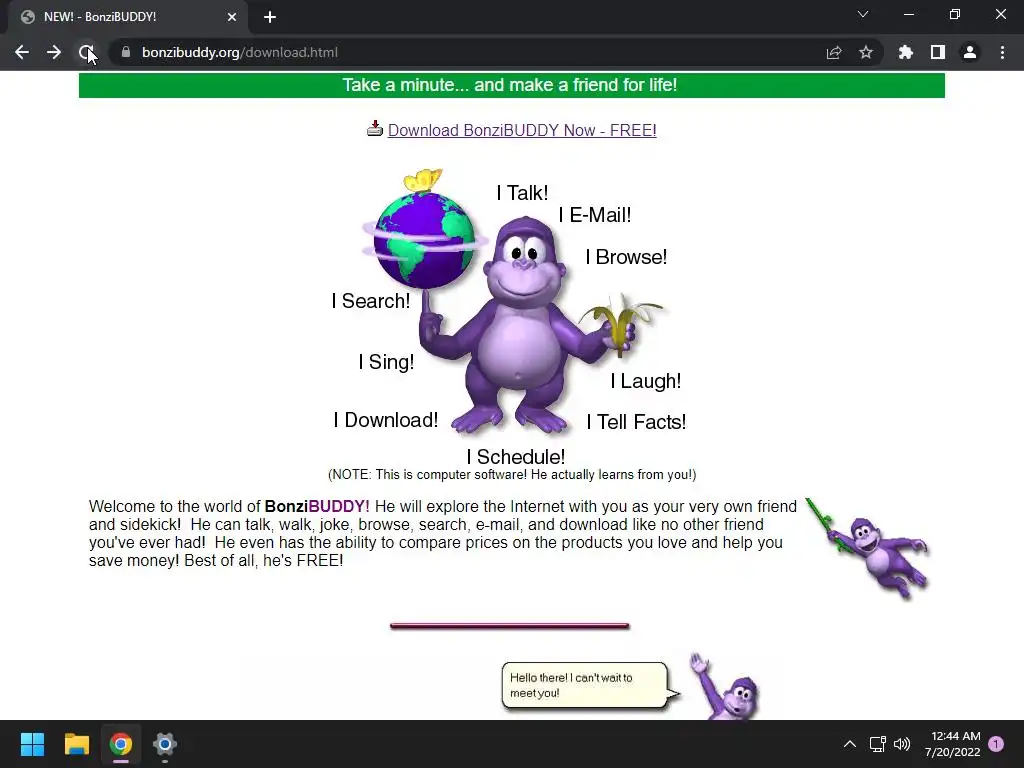Click the 'I Talk!' text
Viewport: 1024px width, 768px height.
[522, 193]
